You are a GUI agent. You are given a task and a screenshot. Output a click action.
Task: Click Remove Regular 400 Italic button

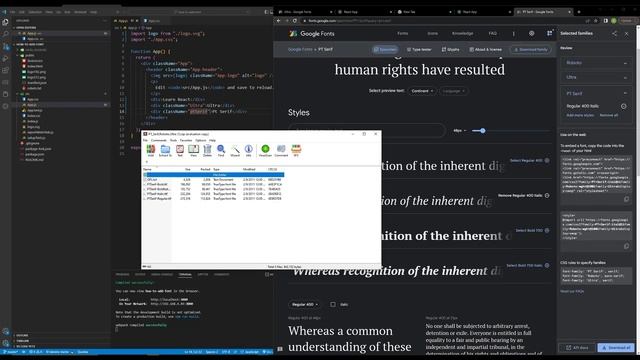tap(524, 196)
